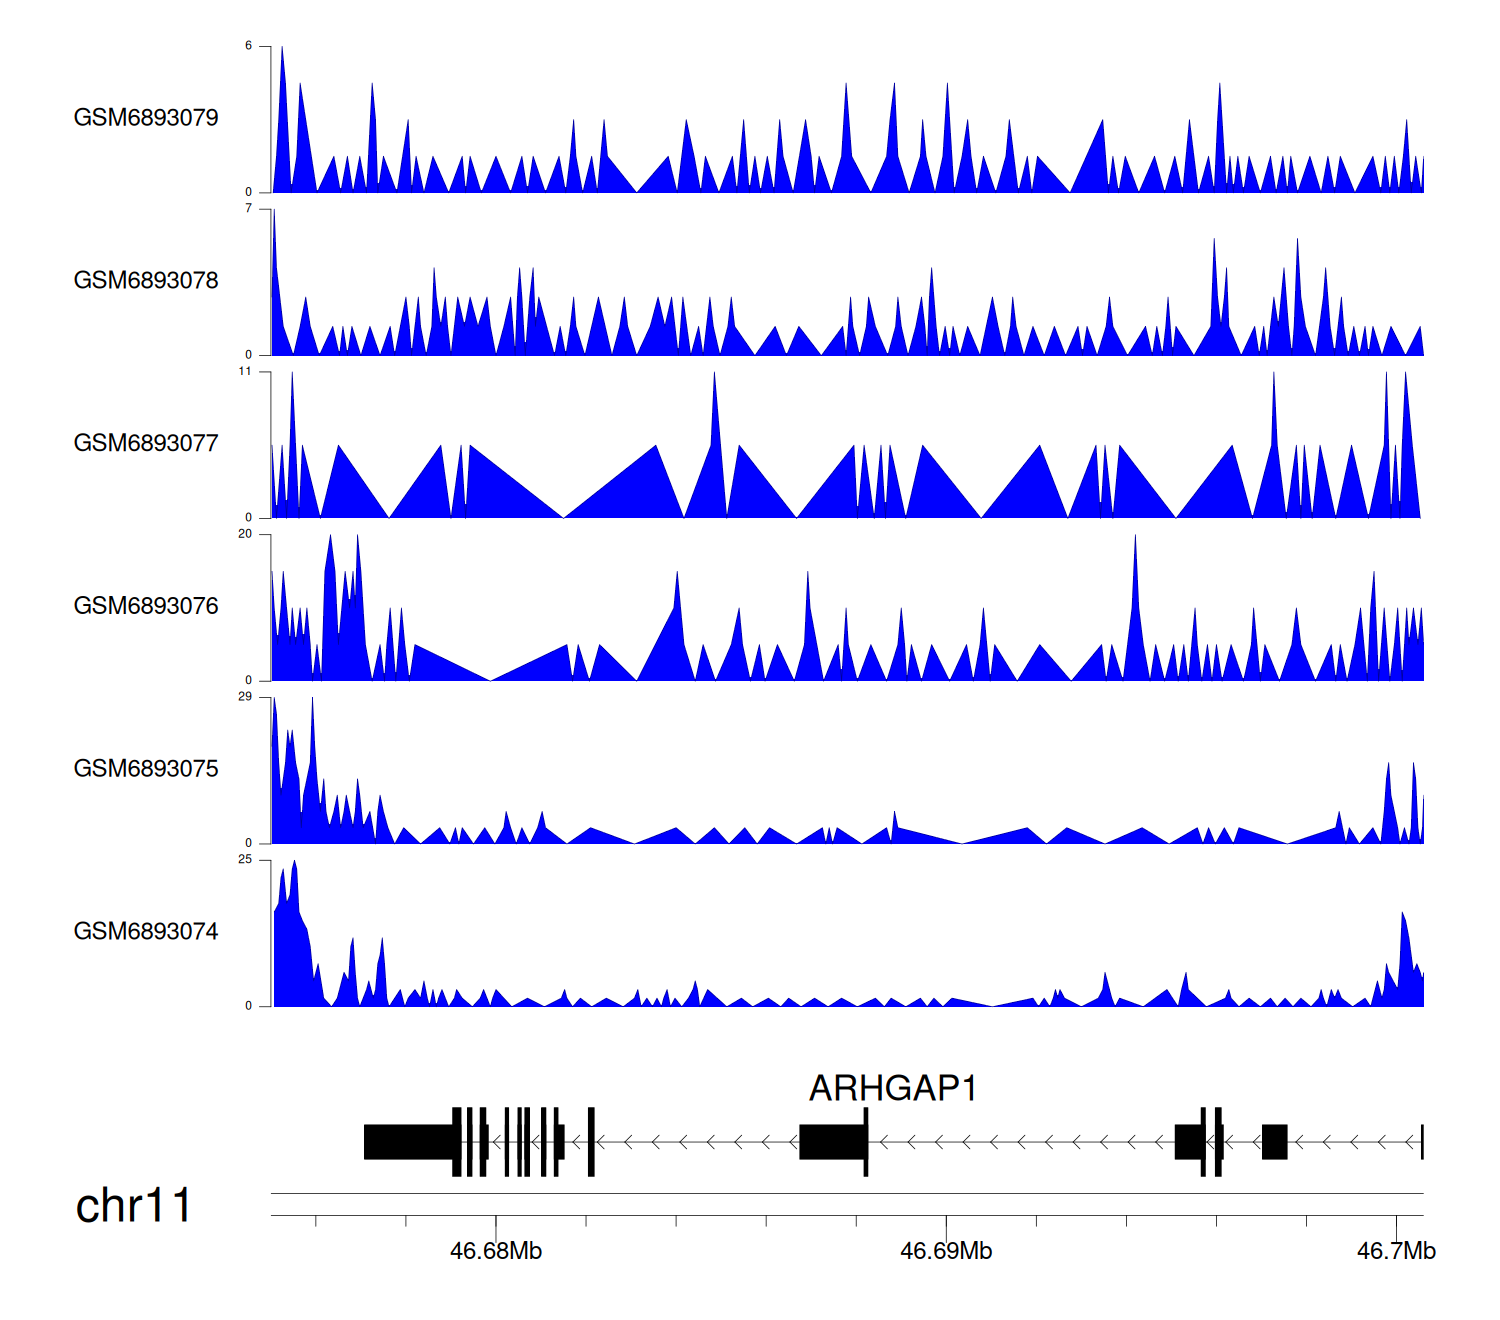Click the 46.68Mb axis tick label
This screenshot has height=1320, width=1500.
(x=496, y=1251)
